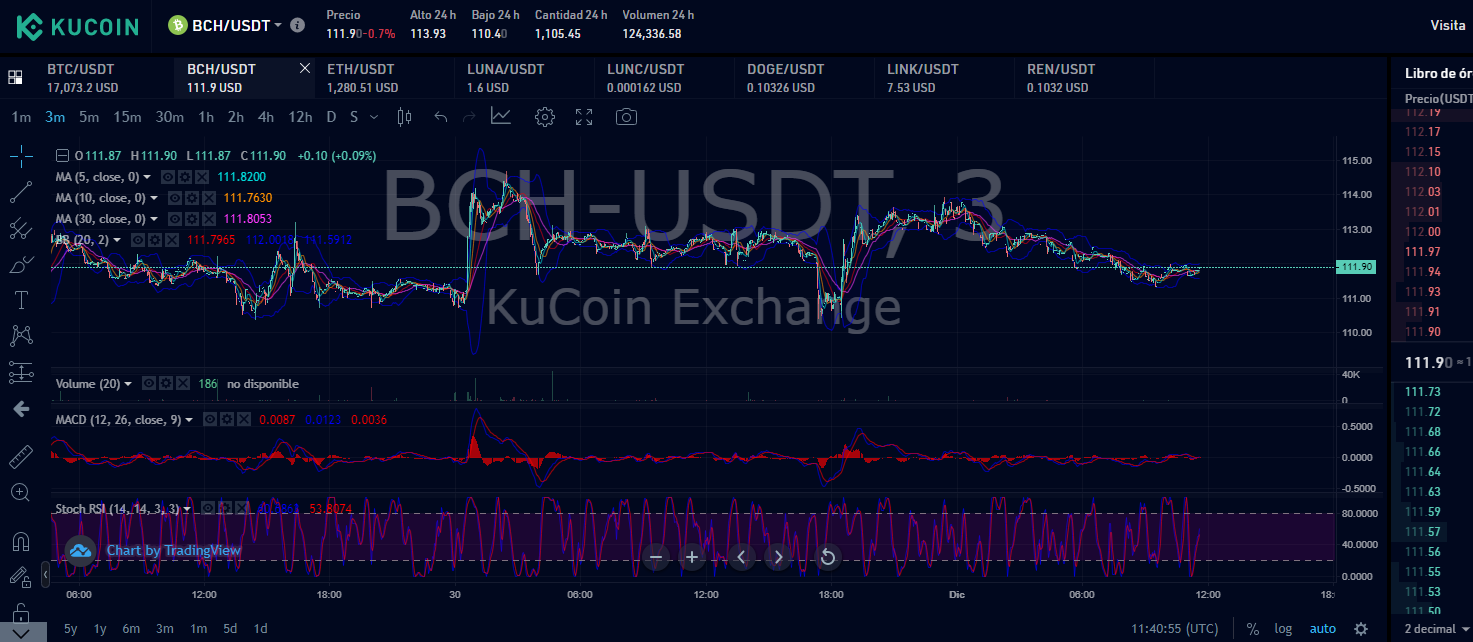The width and height of the screenshot is (1473, 642).
Task: Enter fullscreen chart mode
Action: 585,117
